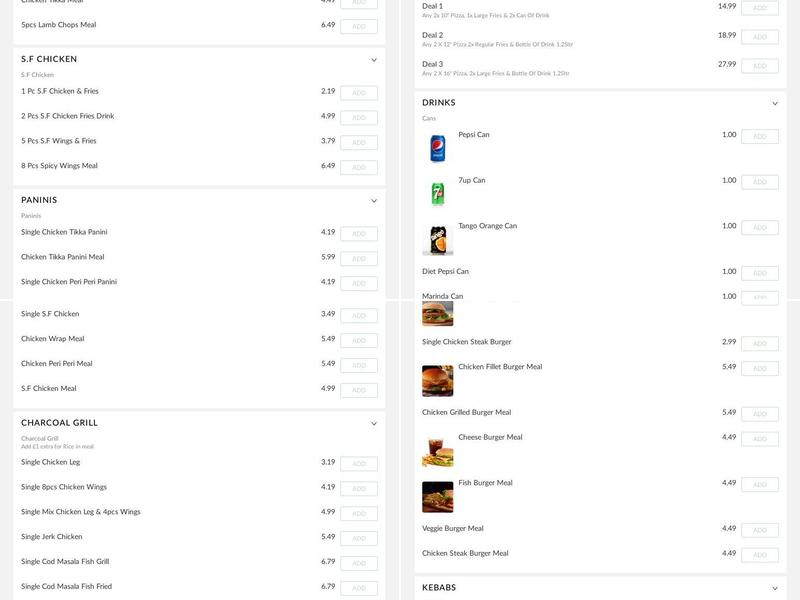Add 5pcs Lamb Chops Meal

[359, 27]
